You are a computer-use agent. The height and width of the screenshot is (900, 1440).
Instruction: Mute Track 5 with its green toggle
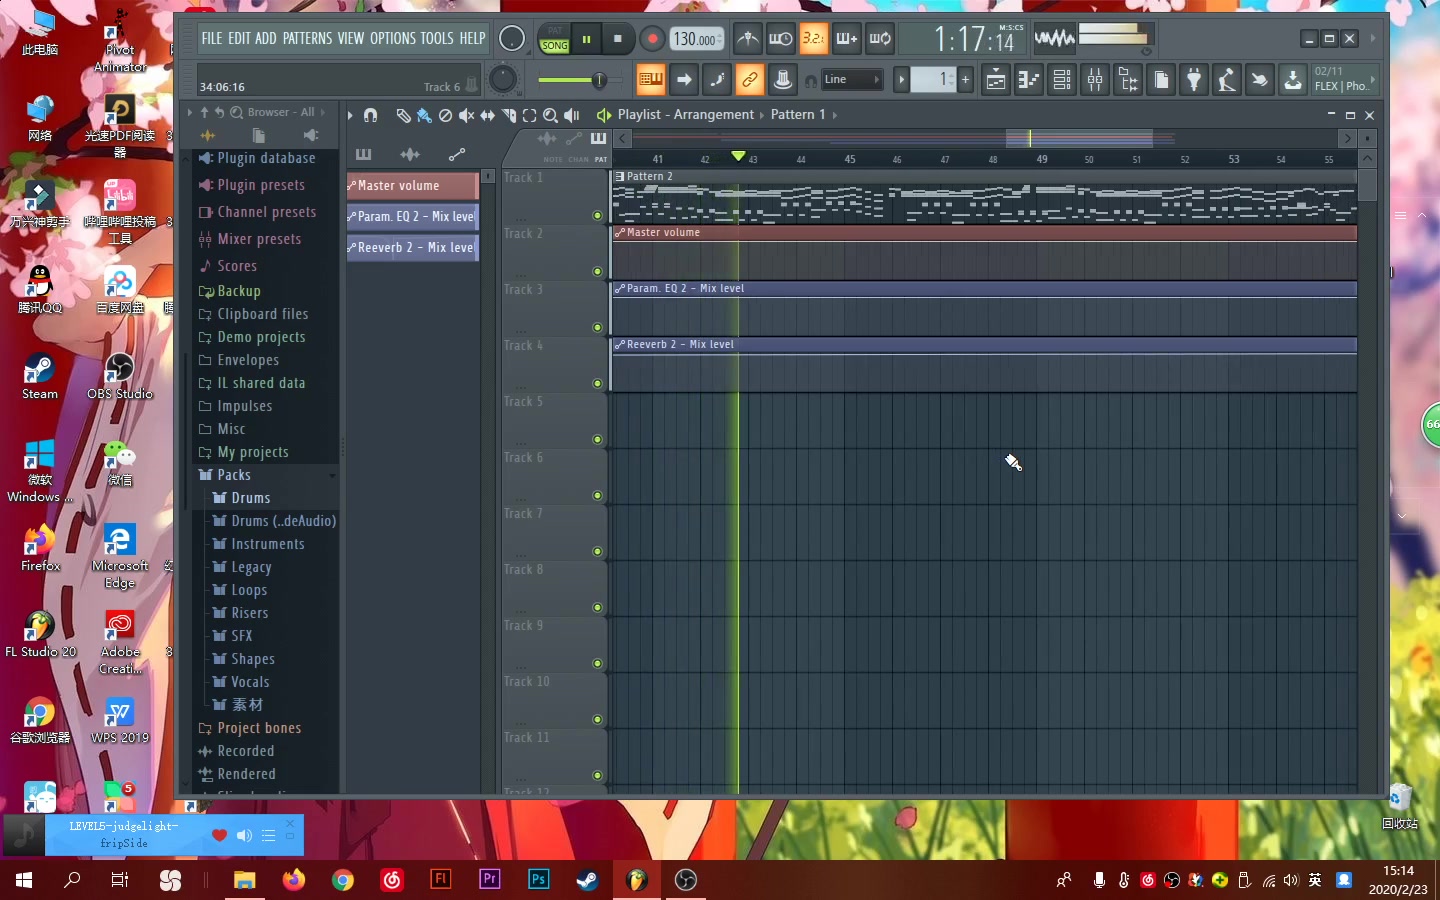point(598,439)
